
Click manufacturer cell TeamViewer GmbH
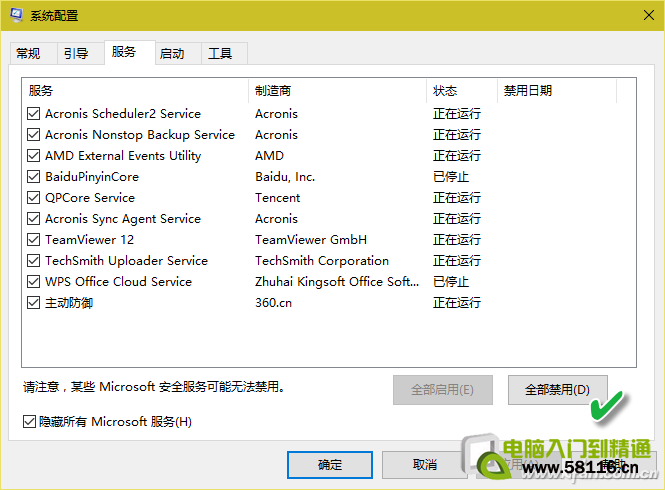click(x=311, y=240)
